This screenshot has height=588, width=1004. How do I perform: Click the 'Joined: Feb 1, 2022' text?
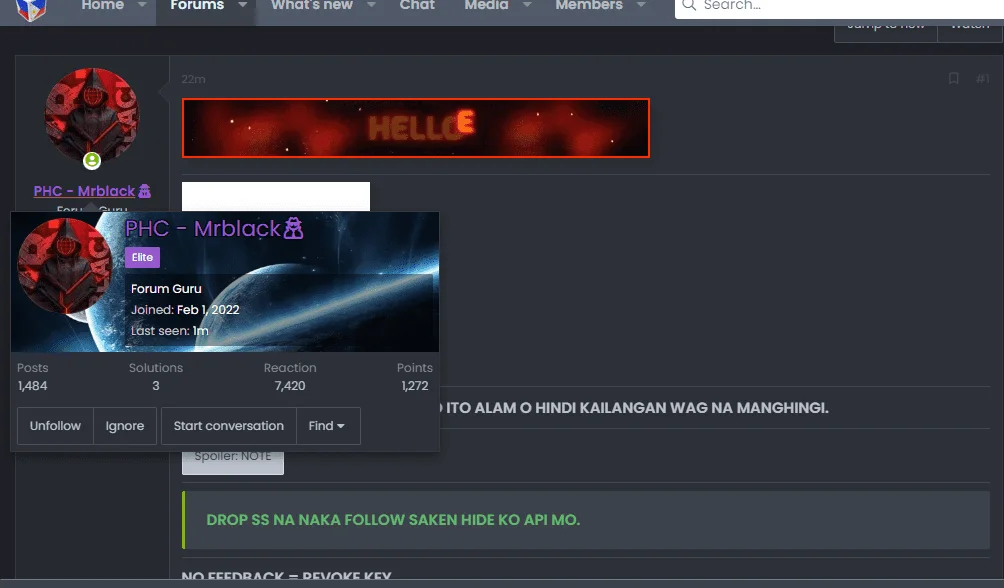pos(185,310)
